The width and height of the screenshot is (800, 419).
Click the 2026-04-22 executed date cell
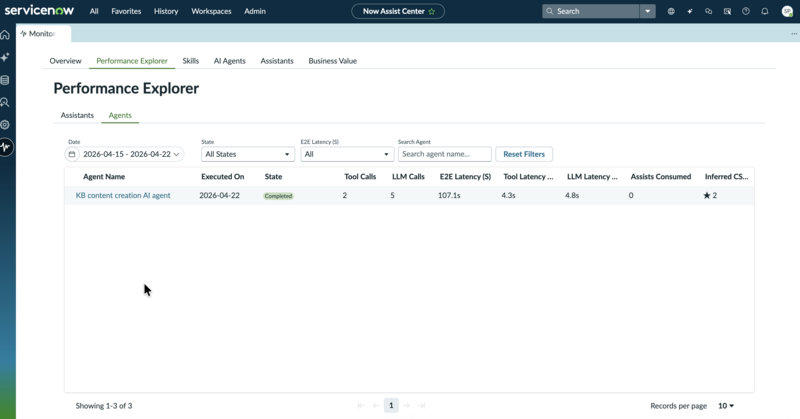219,195
